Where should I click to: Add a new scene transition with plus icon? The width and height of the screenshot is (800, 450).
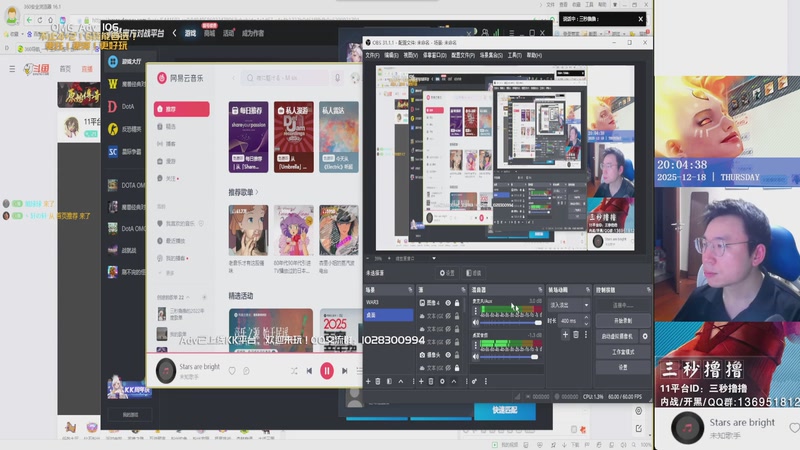point(565,335)
